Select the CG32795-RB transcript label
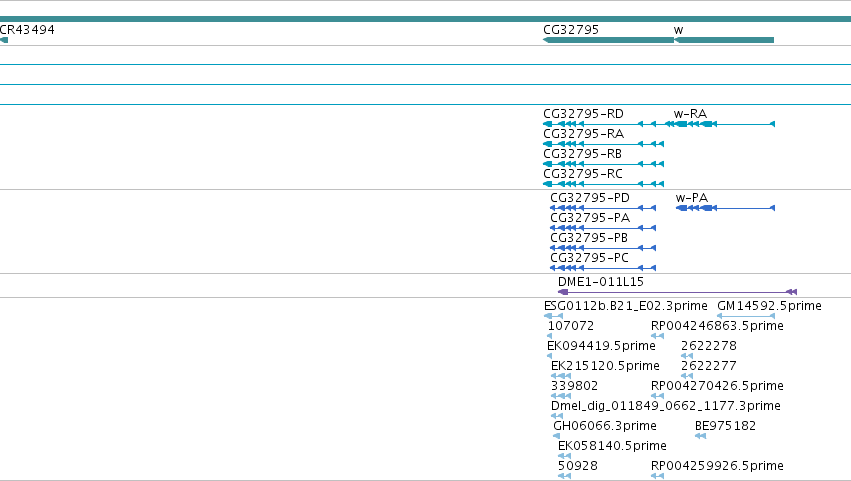Image resolution: width=851 pixels, height=481 pixels. coord(582,154)
